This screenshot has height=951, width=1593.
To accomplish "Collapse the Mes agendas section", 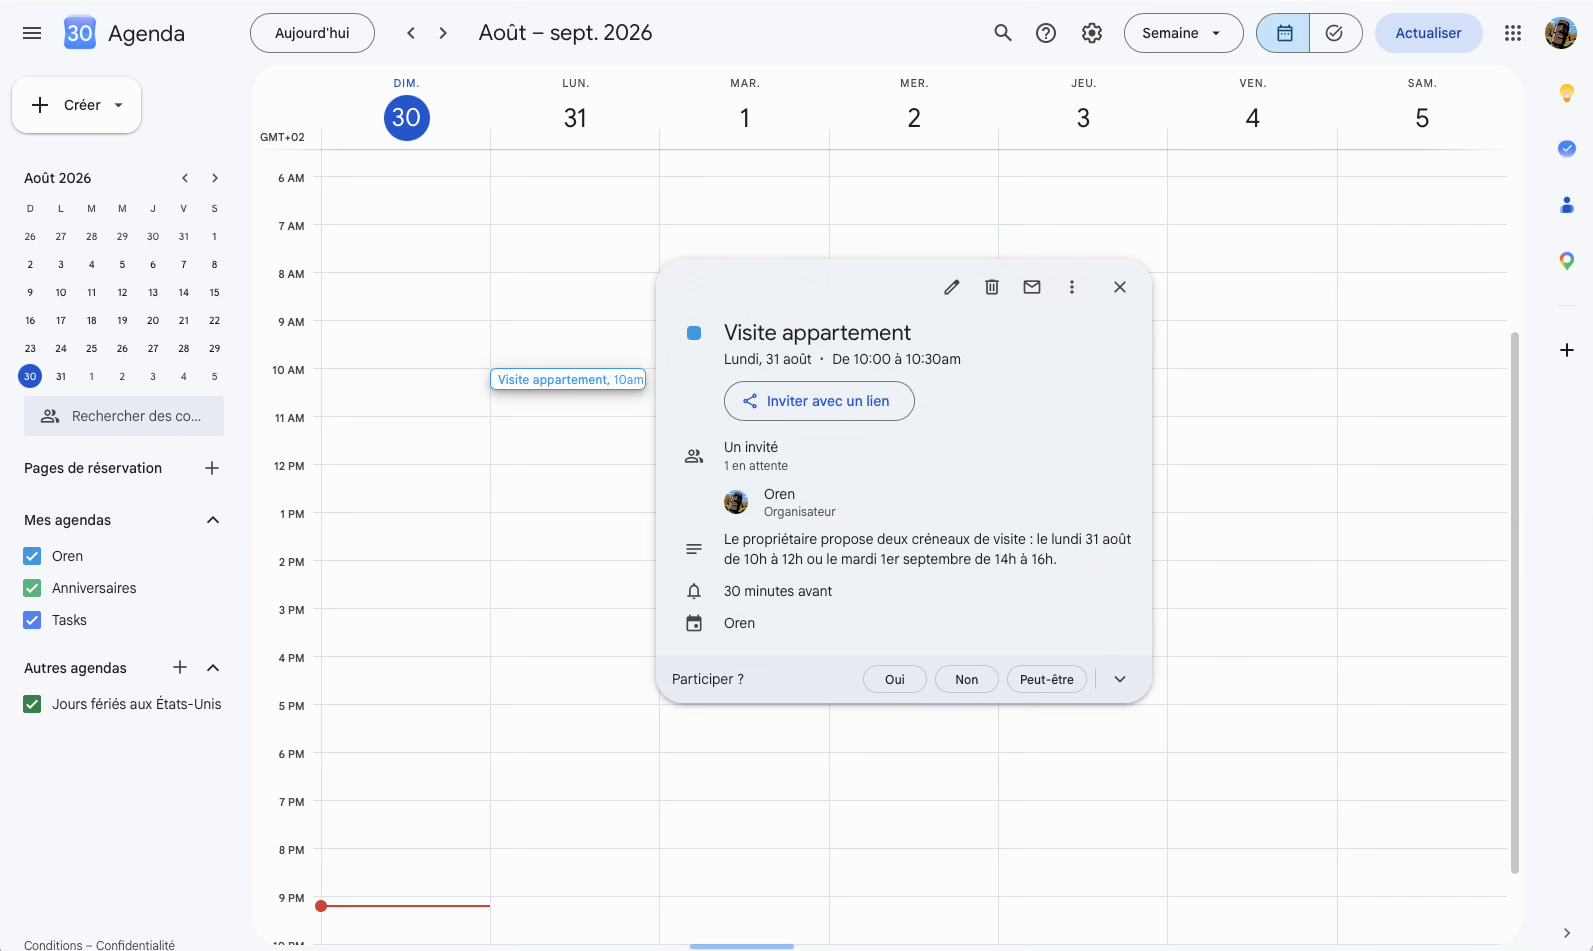I will tap(213, 520).
